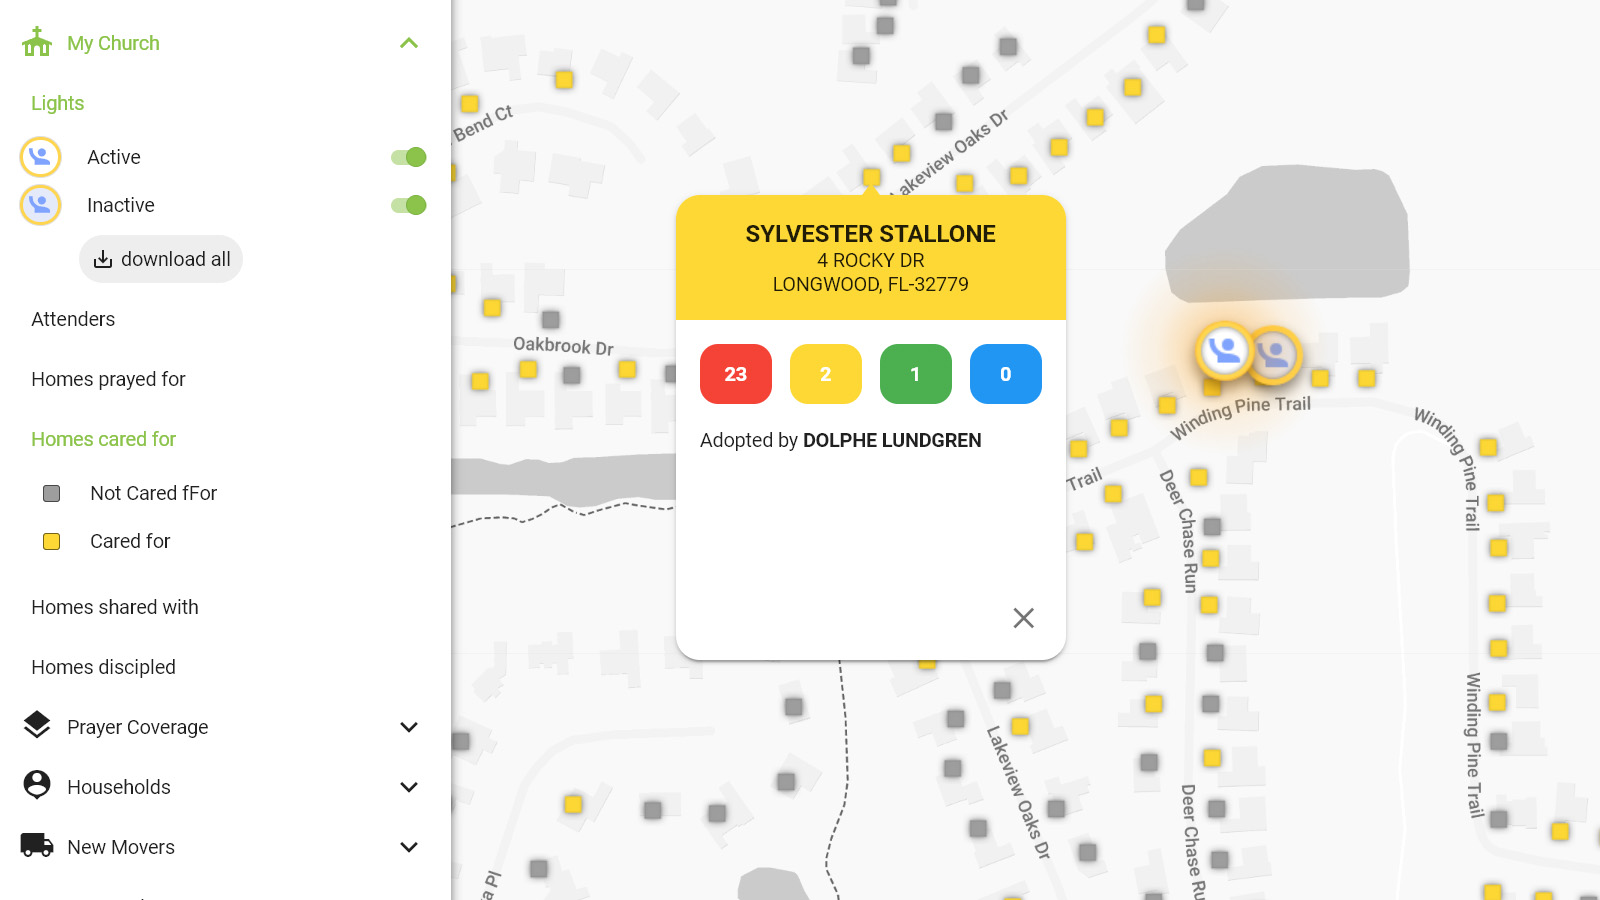
Task: Toggle the Inactive lights switch
Action: (x=409, y=205)
